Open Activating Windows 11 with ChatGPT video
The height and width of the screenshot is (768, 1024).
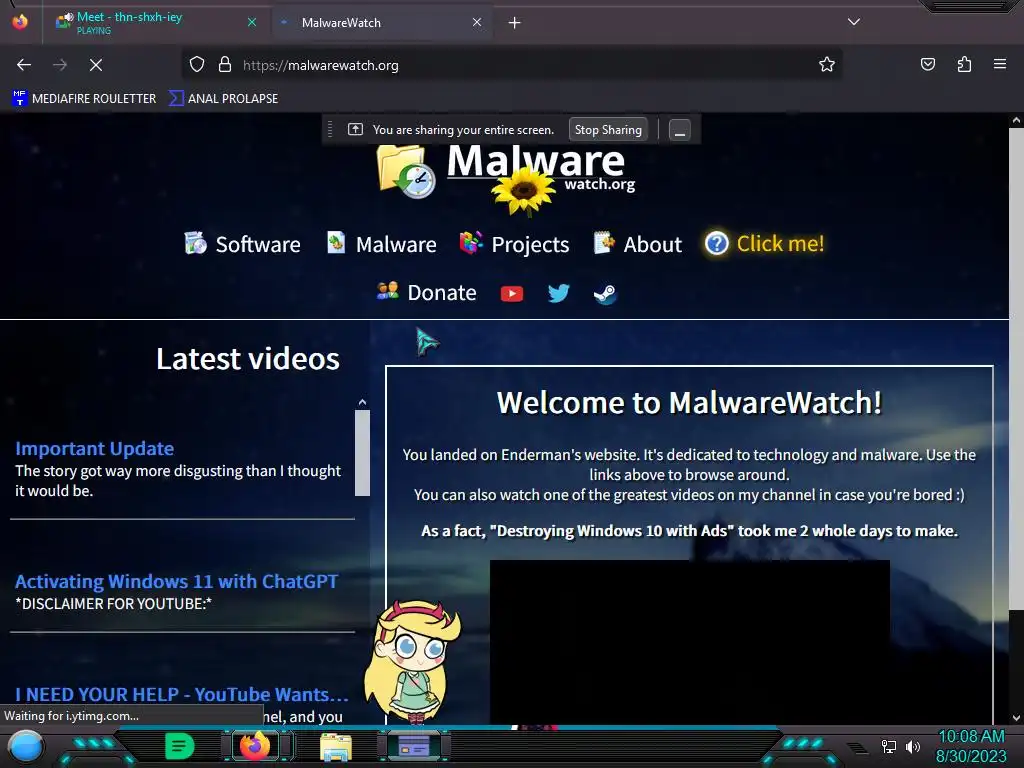[x=176, y=581]
